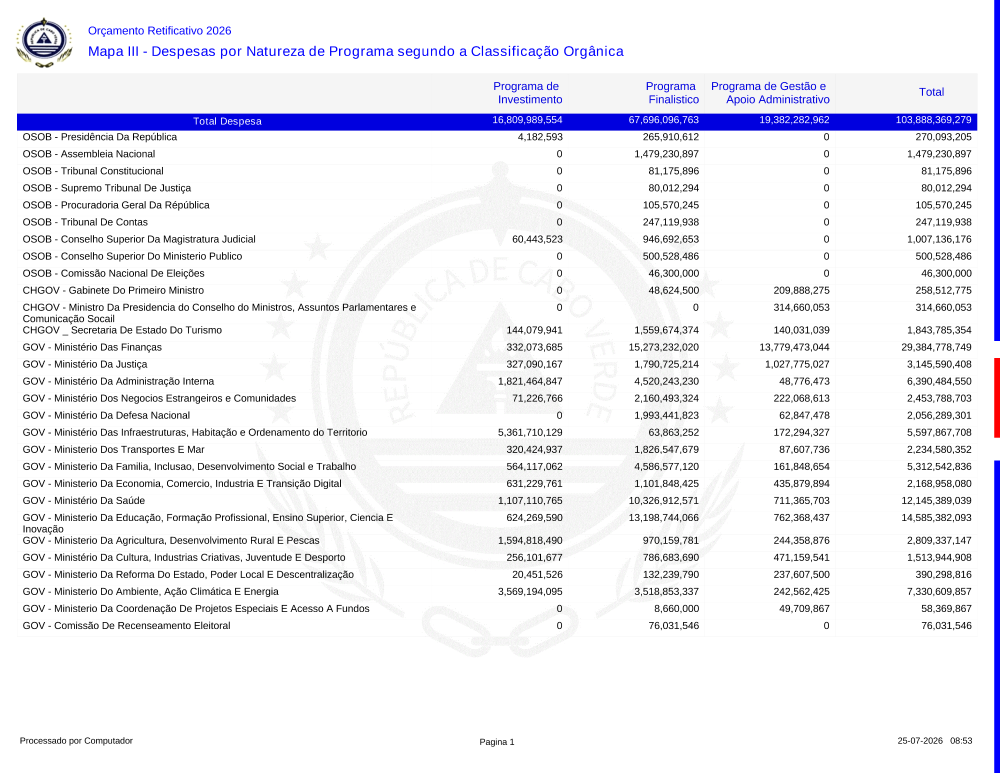Click Administração Interna total 6,390,484,550
Image resolution: width=1000 pixels, height=773 pixels.
939,381
